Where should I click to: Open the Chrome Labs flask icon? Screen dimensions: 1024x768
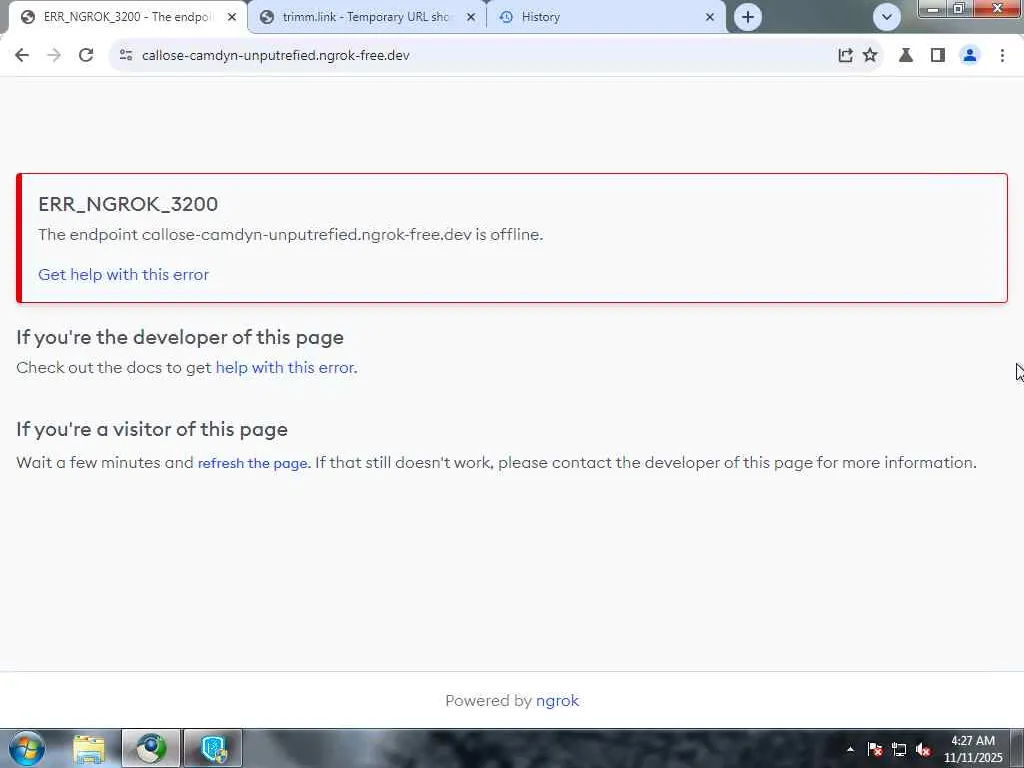coord(906,55)
